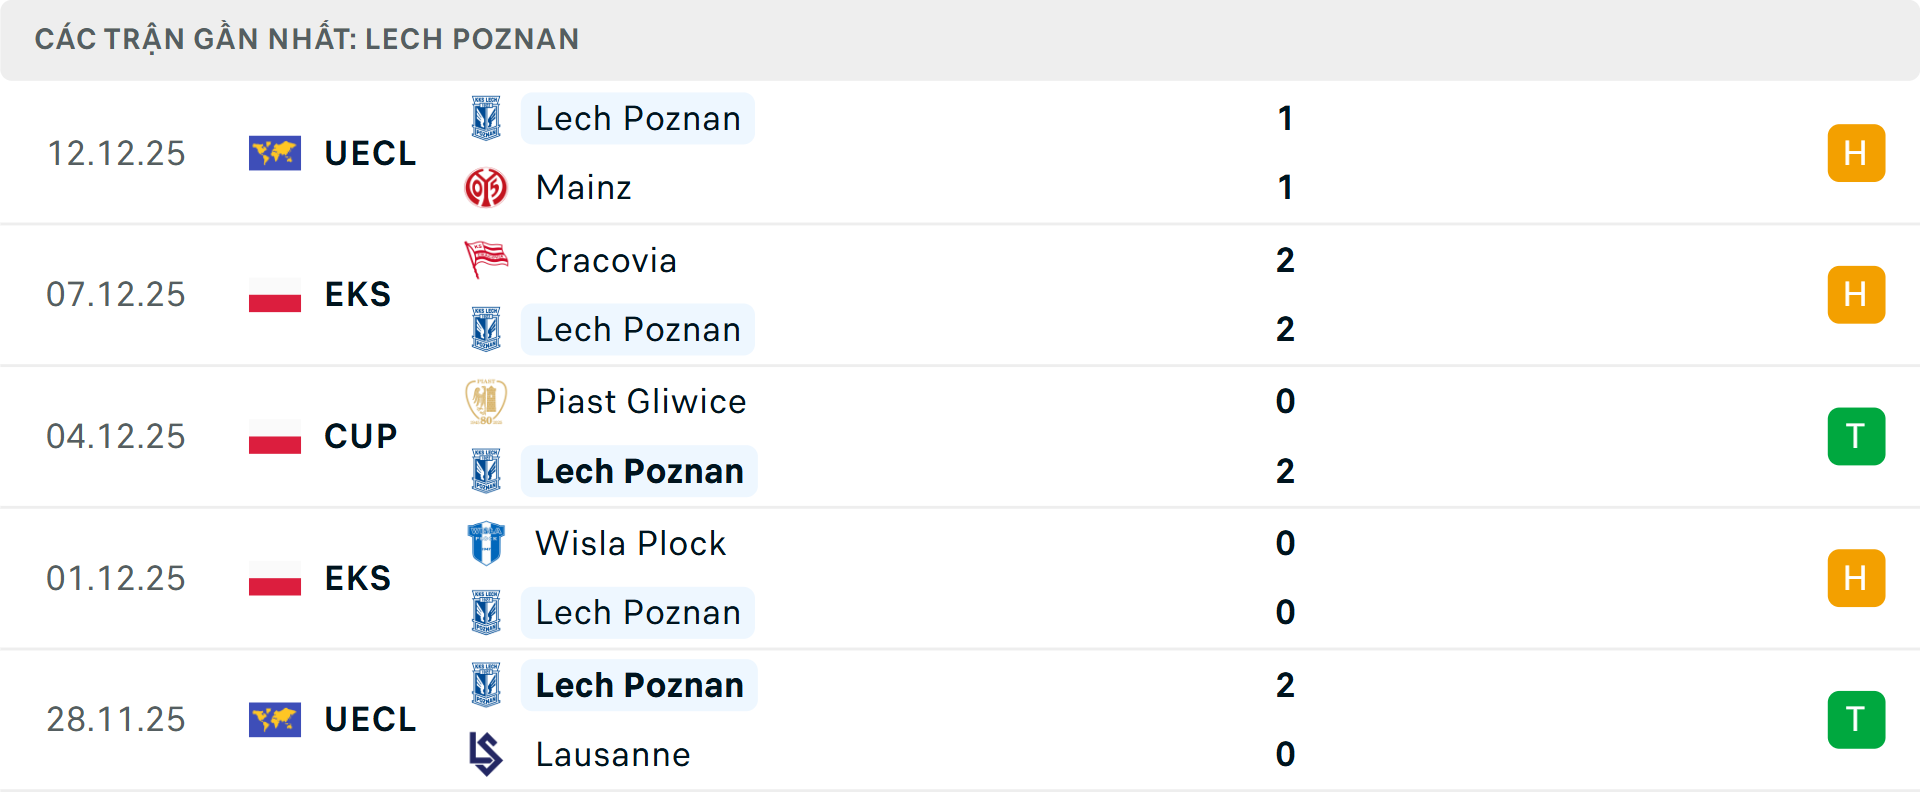Select the Lausanne club icon
Viewport: 1920px width, 792px height.
485,755
